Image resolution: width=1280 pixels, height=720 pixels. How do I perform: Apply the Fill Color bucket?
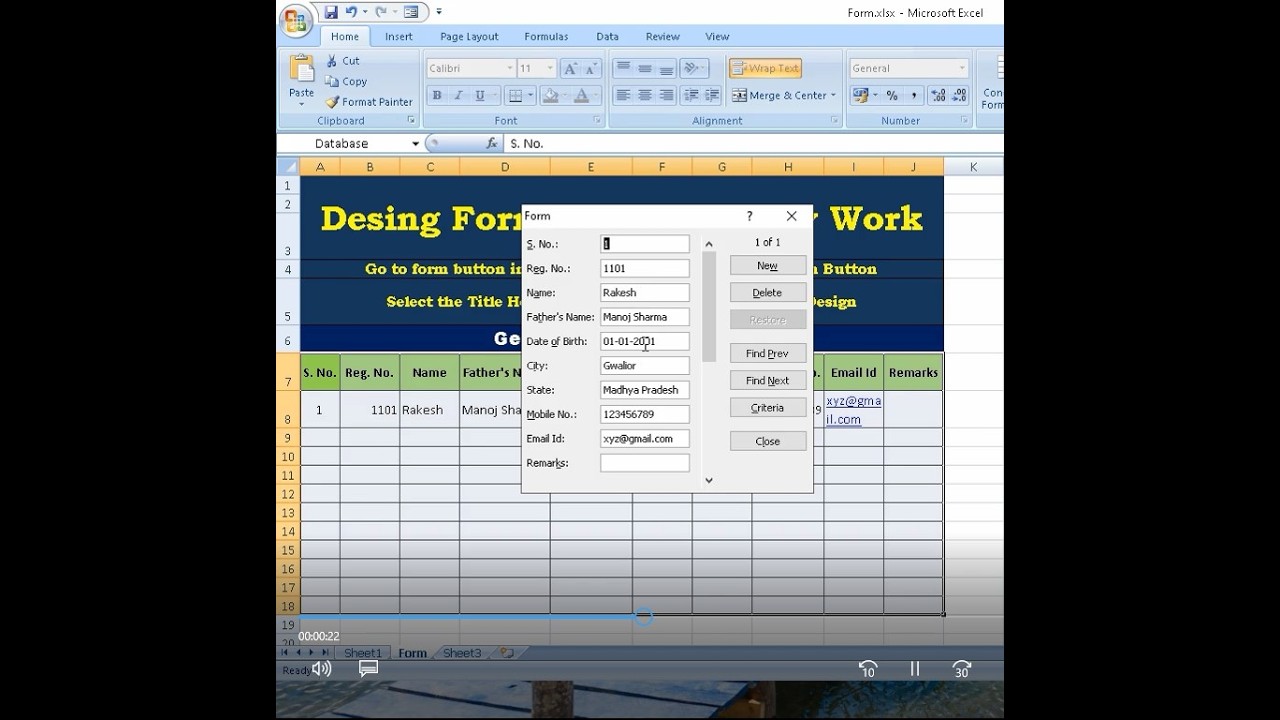(550, 96)
